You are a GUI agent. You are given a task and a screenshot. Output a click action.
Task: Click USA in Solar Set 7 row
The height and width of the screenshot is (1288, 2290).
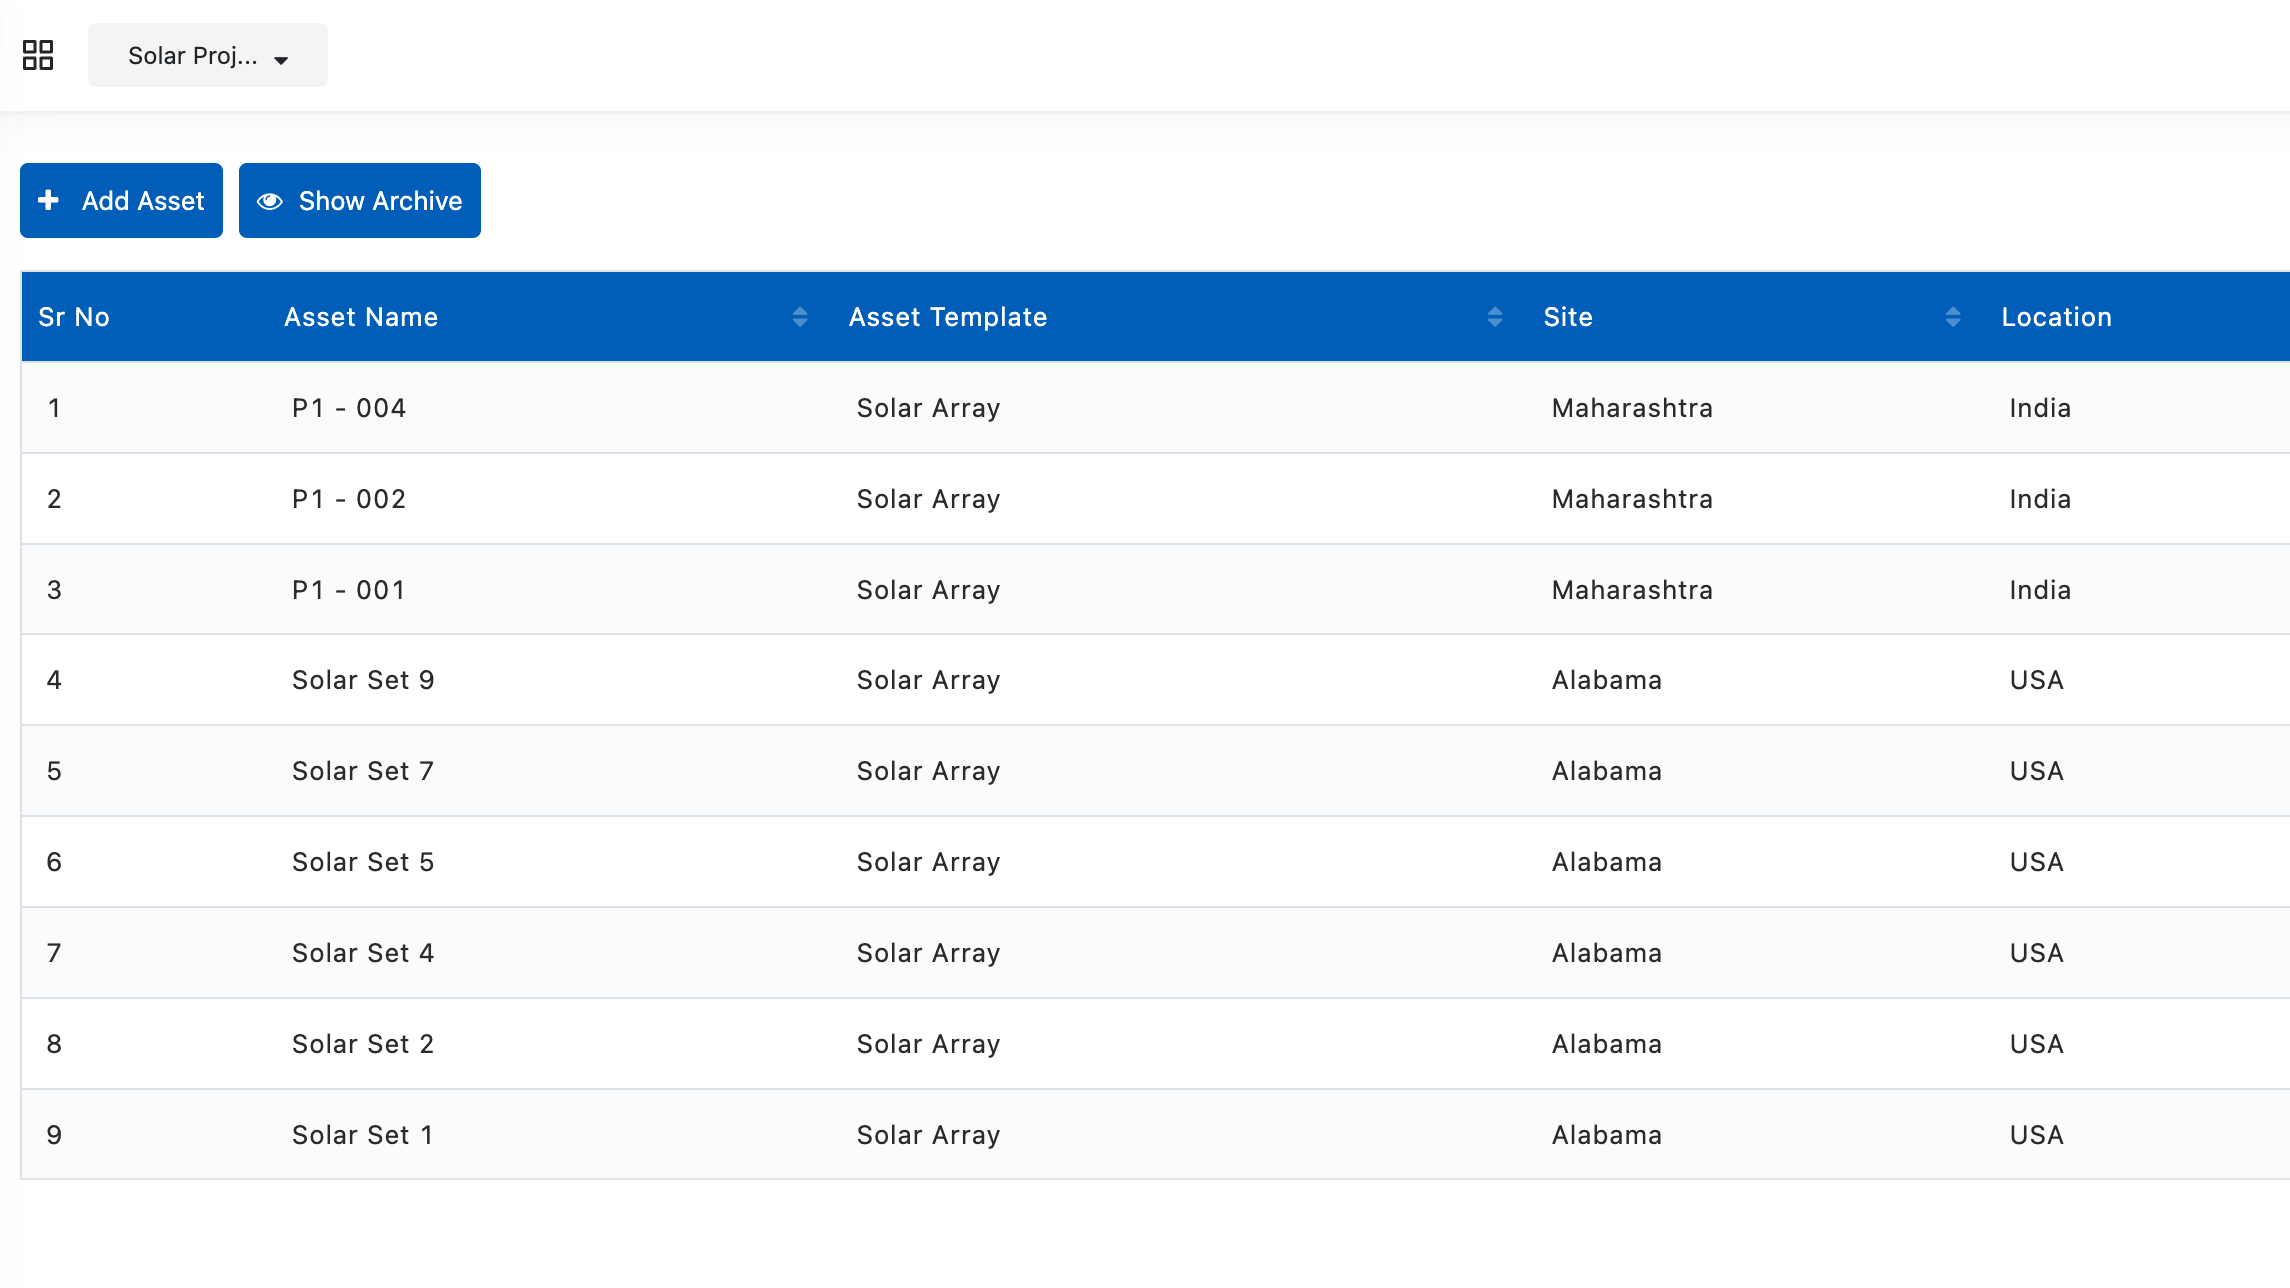(2037, 771)
